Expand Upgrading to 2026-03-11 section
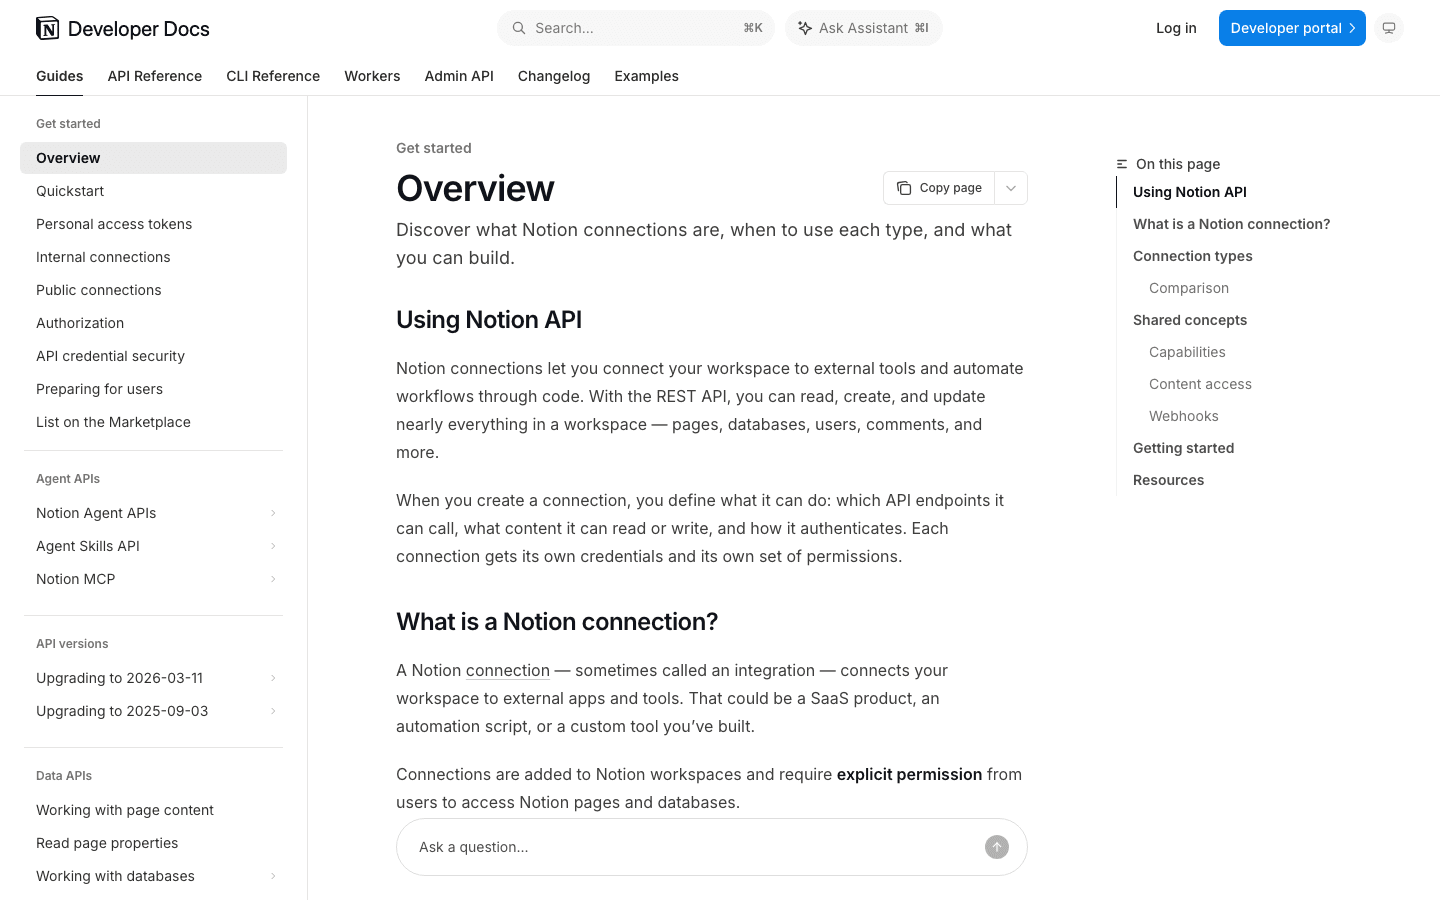The image size is (1440, 900). 273,678
